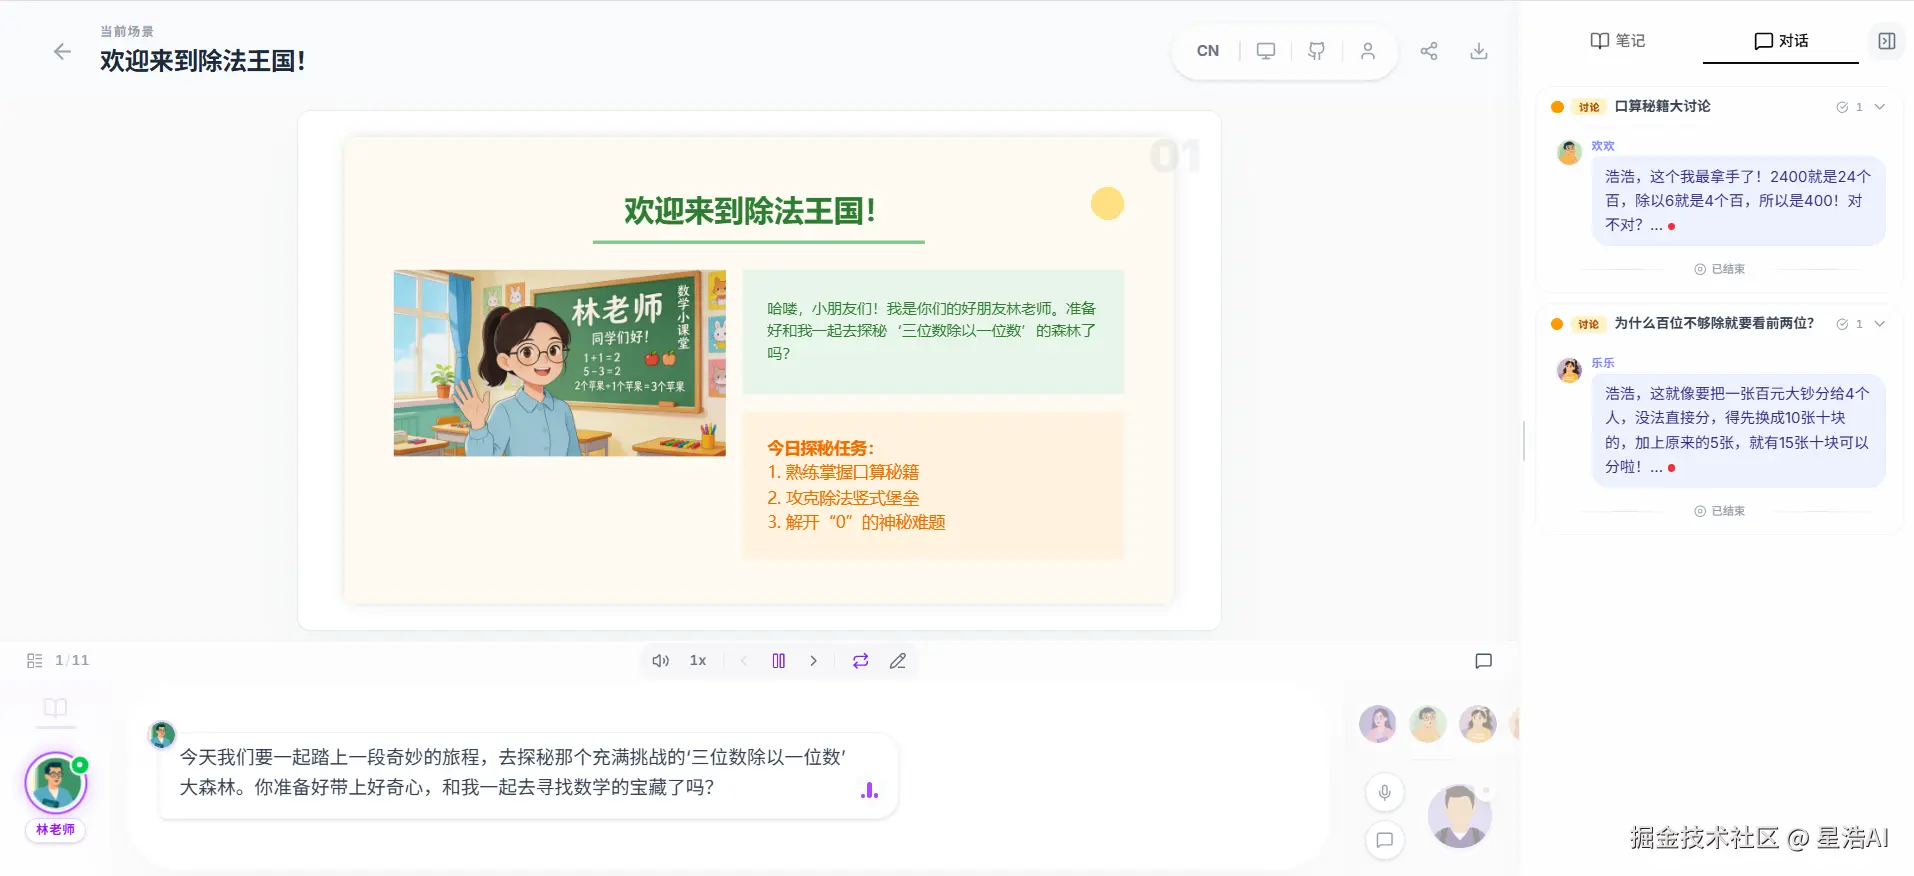This screenshot has width=1914, height=876.
Task: Share the lesson with share icon
Action: [x=1428, y=51]
